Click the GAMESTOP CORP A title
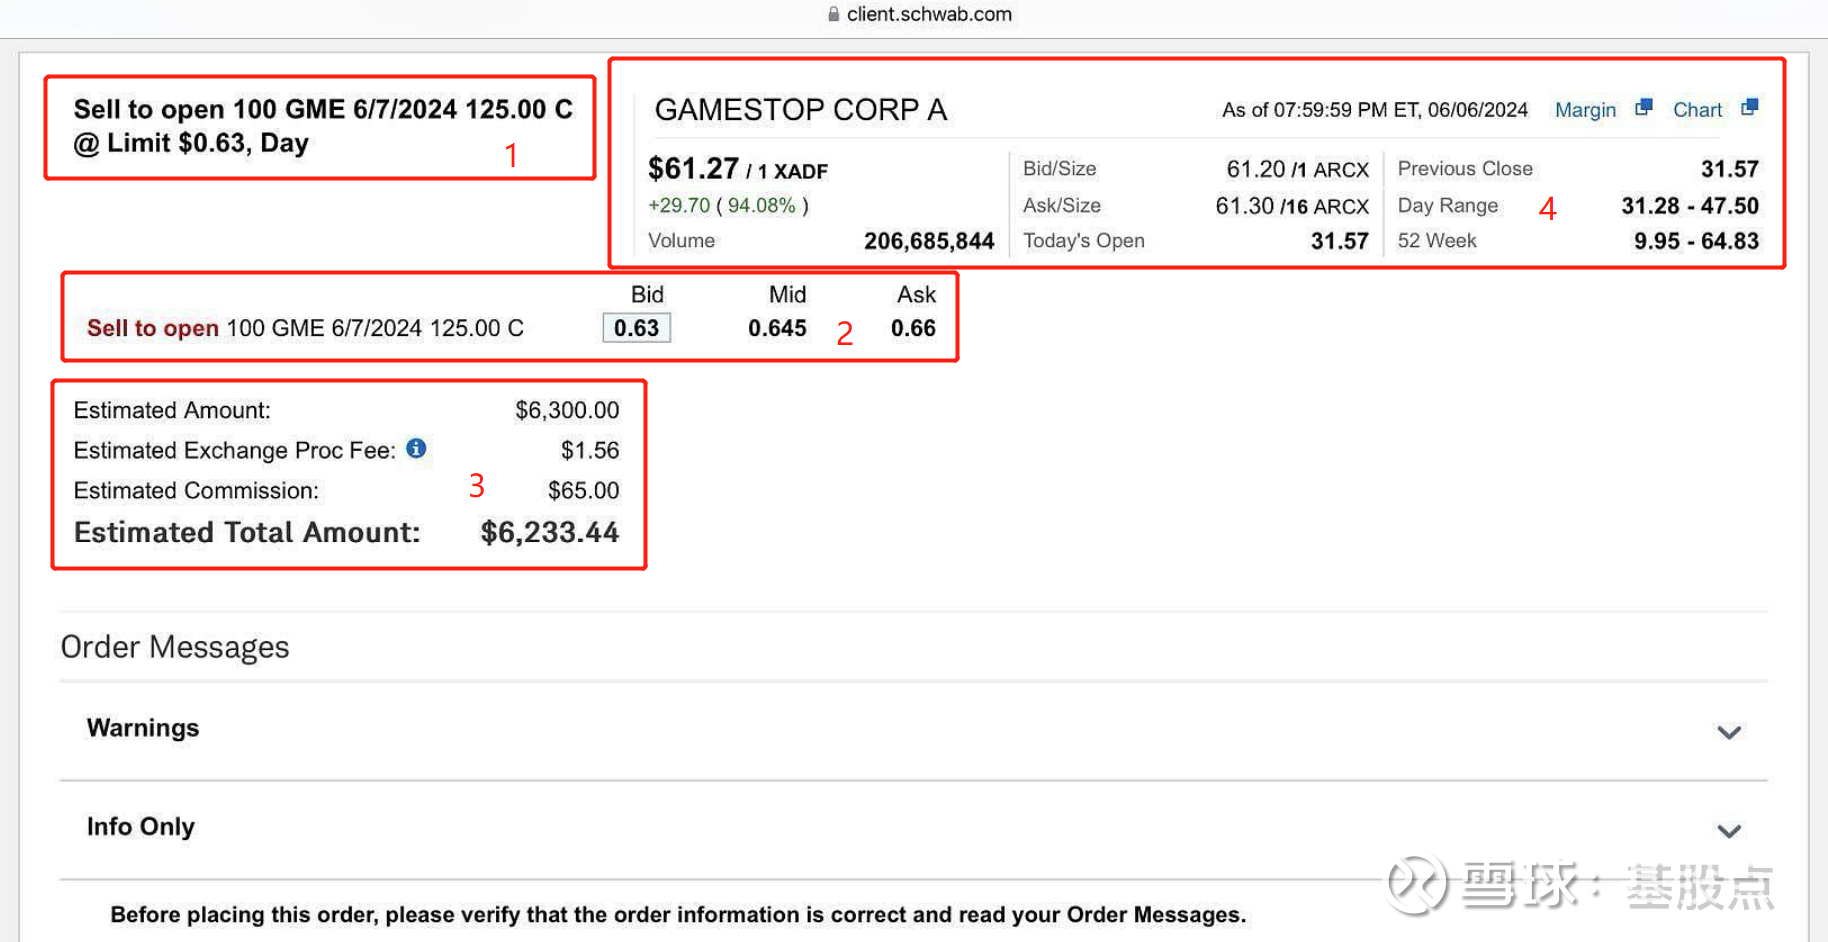The width and height of the screenshot is (1828, 942). (800, 110)
